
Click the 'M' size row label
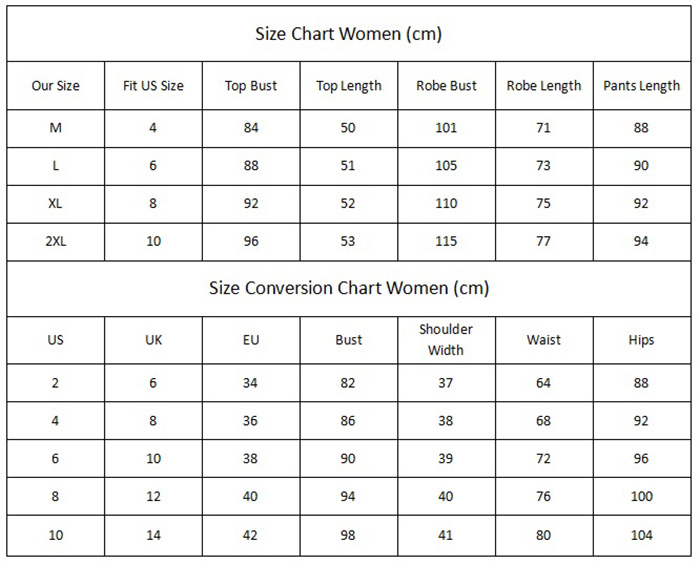pyautogui.click(x=55, y=128)
